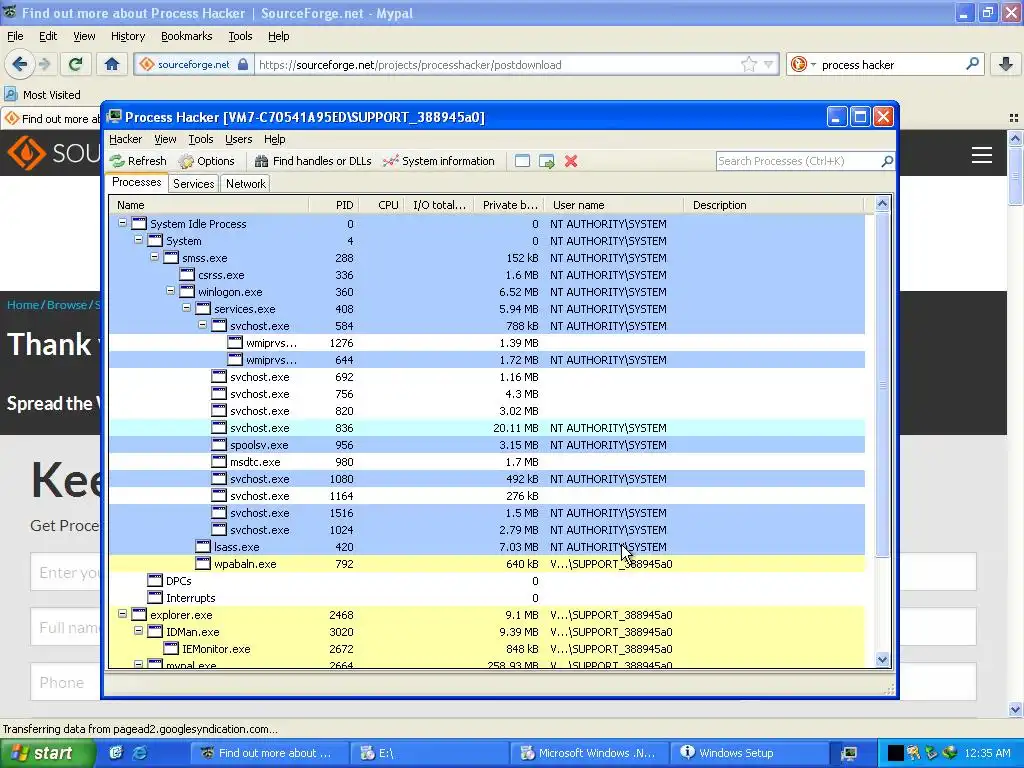Open SourceForge hamburger menu icon

coord(982,155)
